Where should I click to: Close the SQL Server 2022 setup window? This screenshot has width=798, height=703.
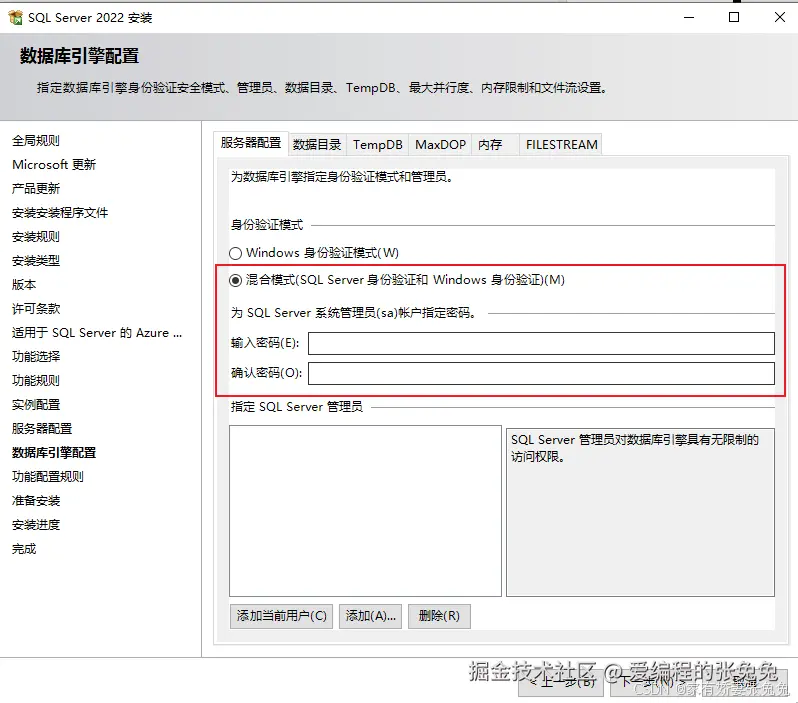(x=780, y=17)
